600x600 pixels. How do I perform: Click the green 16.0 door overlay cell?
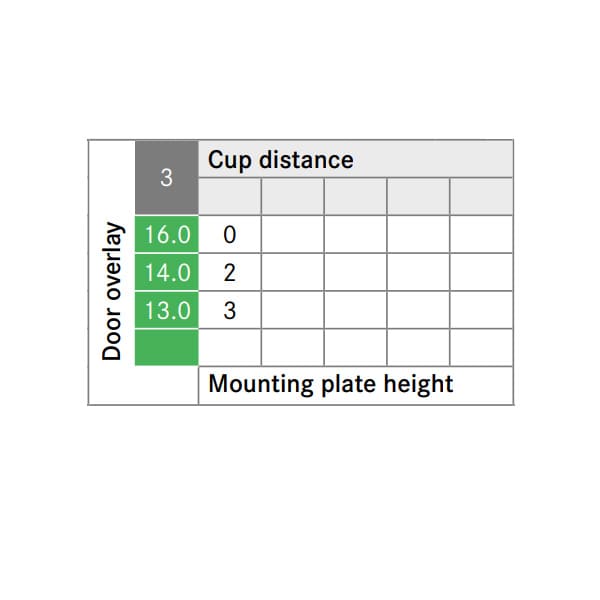click(x=166, y=234)
